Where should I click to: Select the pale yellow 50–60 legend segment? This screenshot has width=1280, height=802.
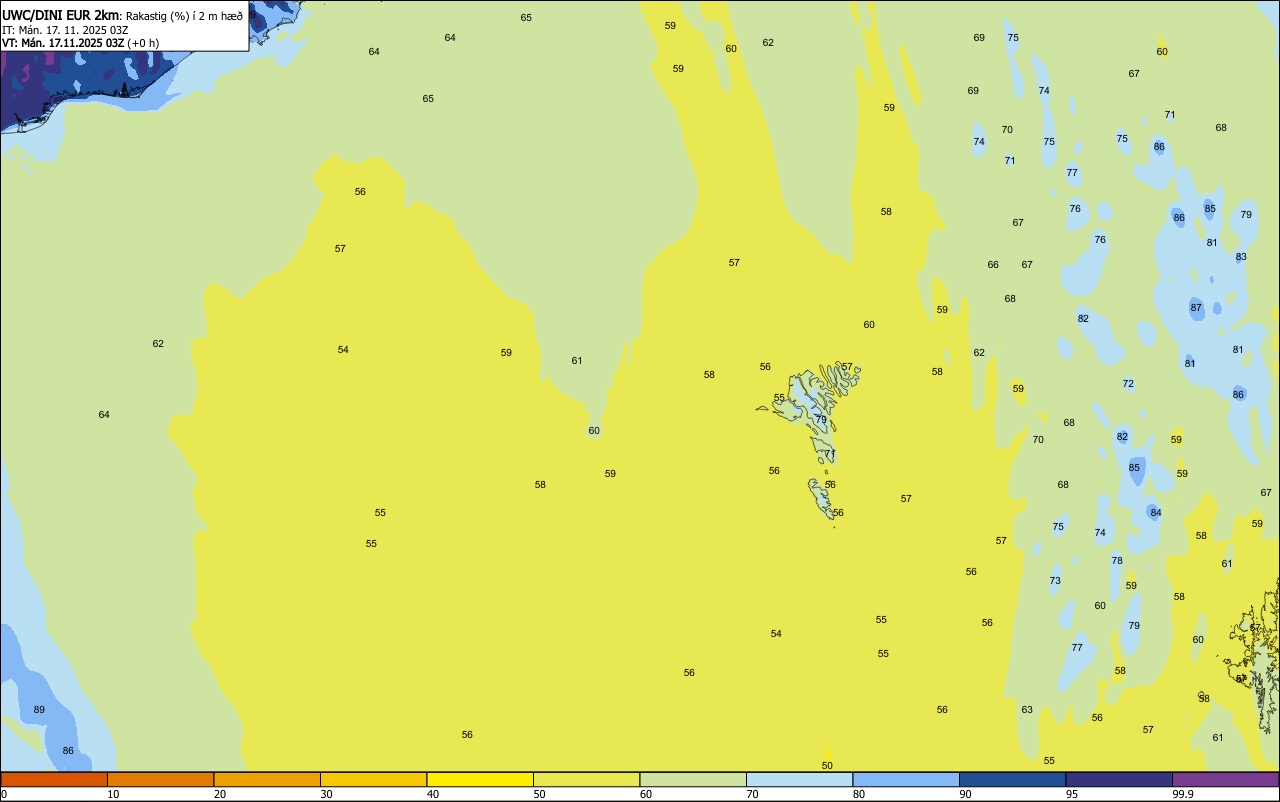[x=586, y=779]
